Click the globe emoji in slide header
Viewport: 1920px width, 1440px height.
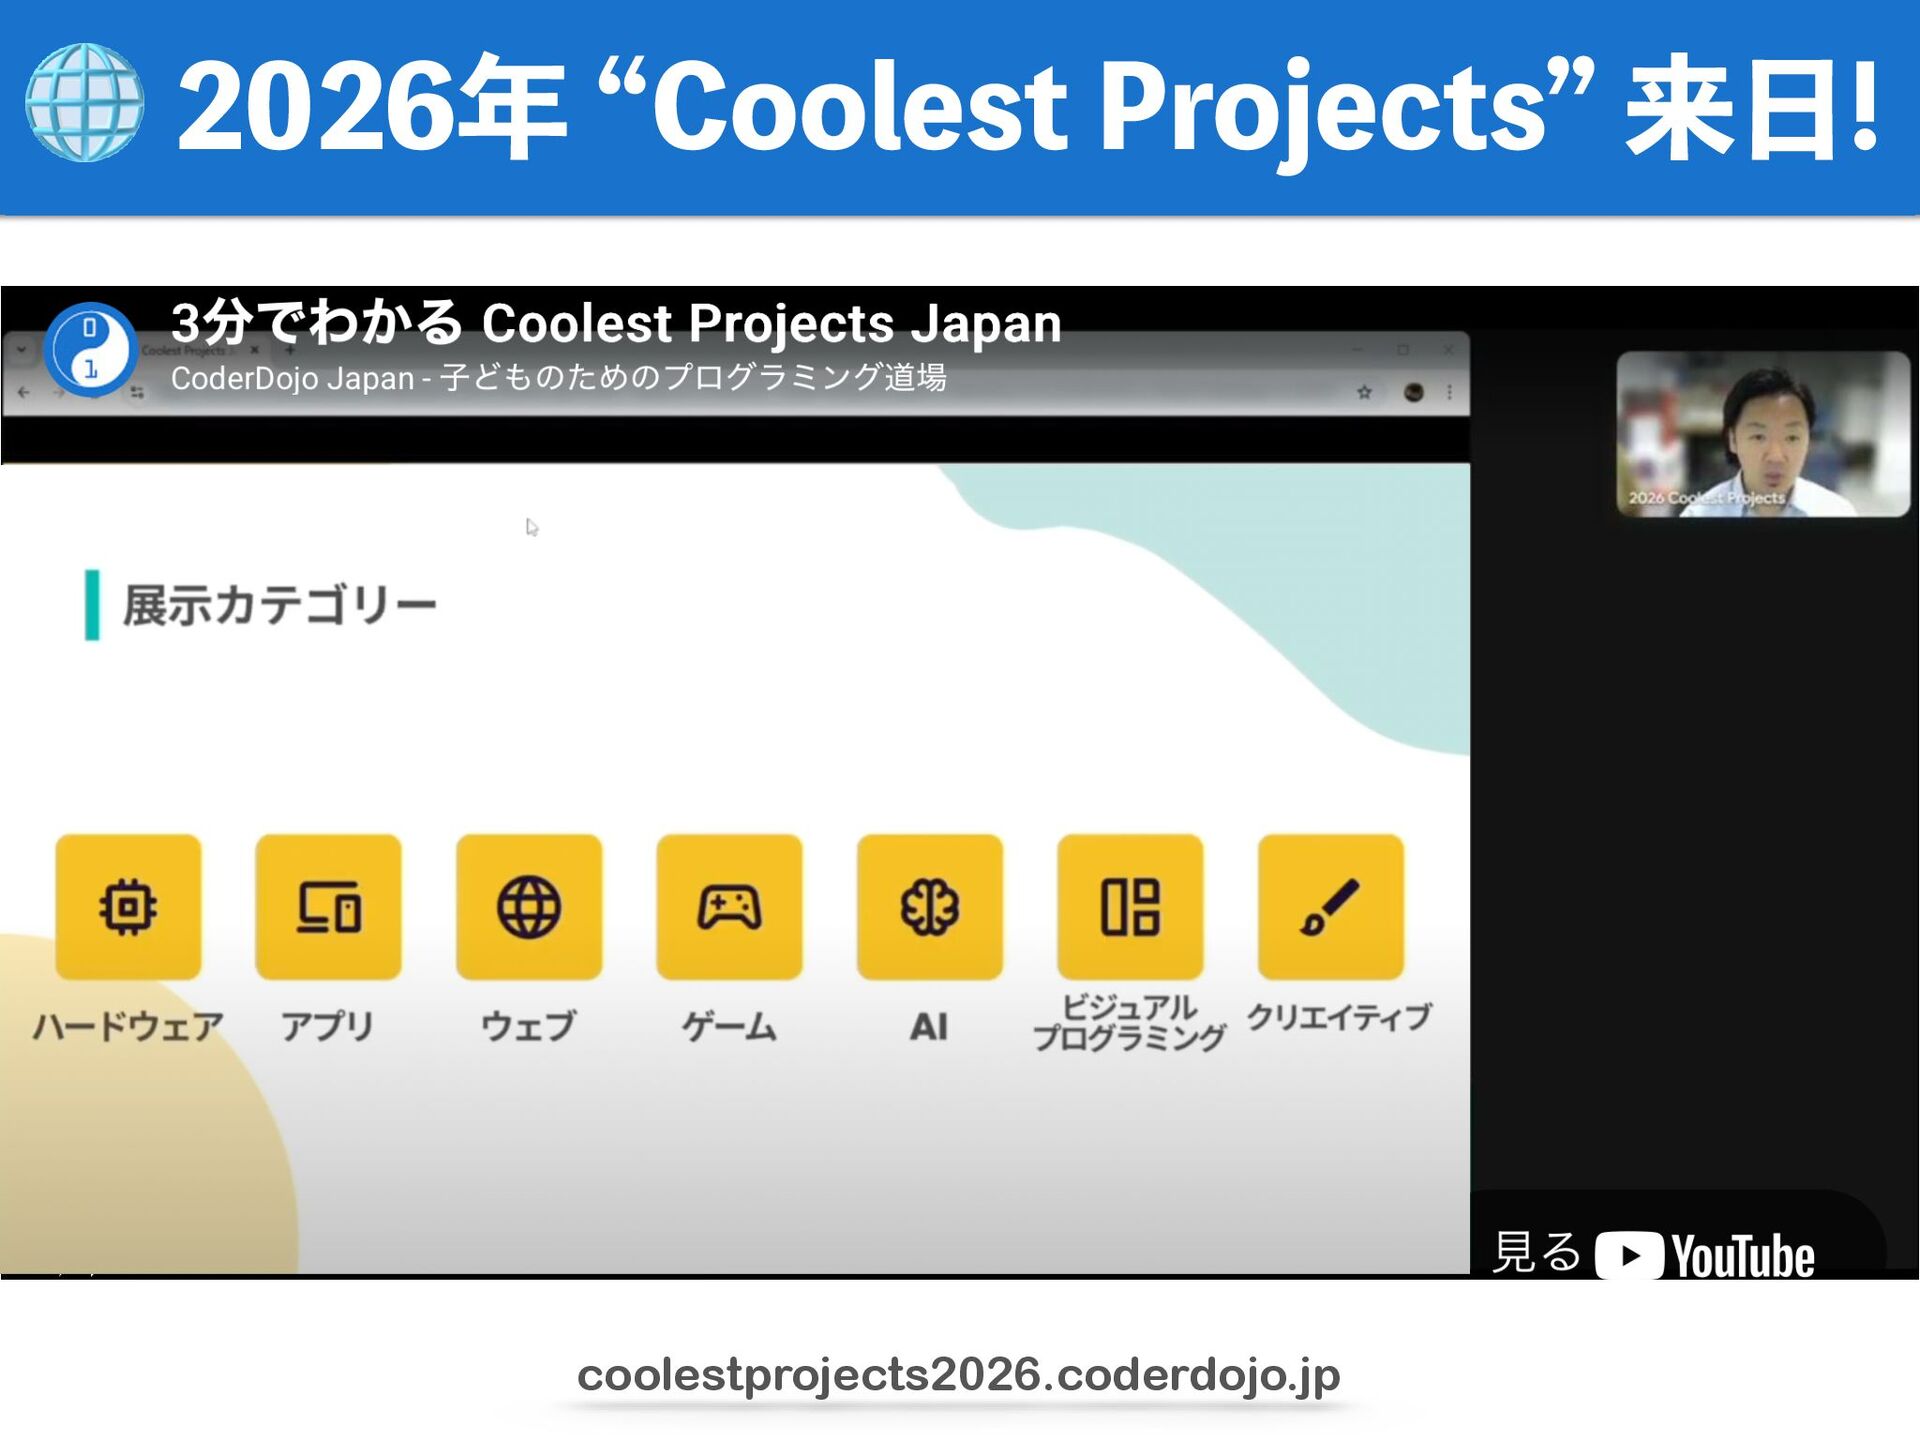tap(85, 102)
